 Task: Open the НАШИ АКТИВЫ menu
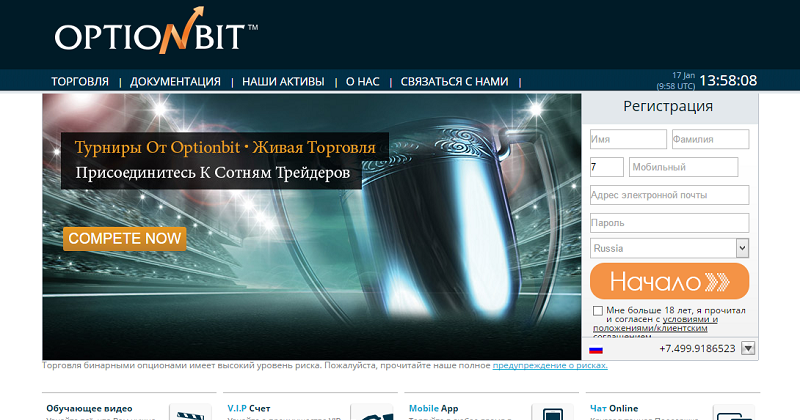(283, 82)
